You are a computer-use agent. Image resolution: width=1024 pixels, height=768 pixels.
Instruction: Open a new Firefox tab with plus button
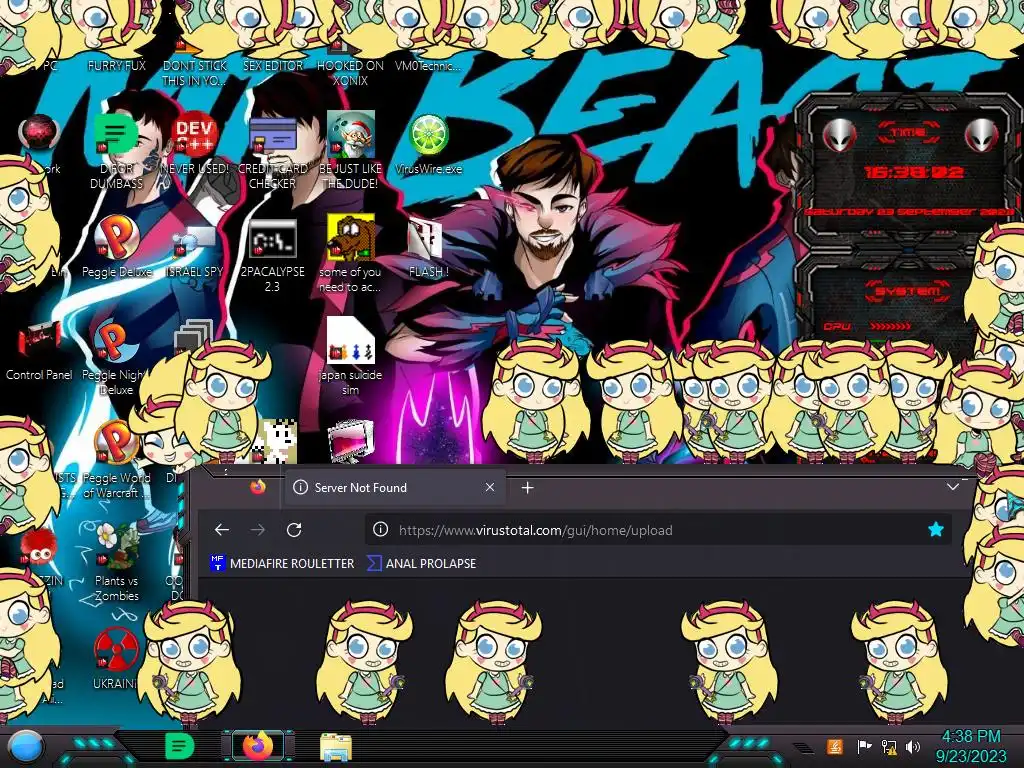coord(528,487)
